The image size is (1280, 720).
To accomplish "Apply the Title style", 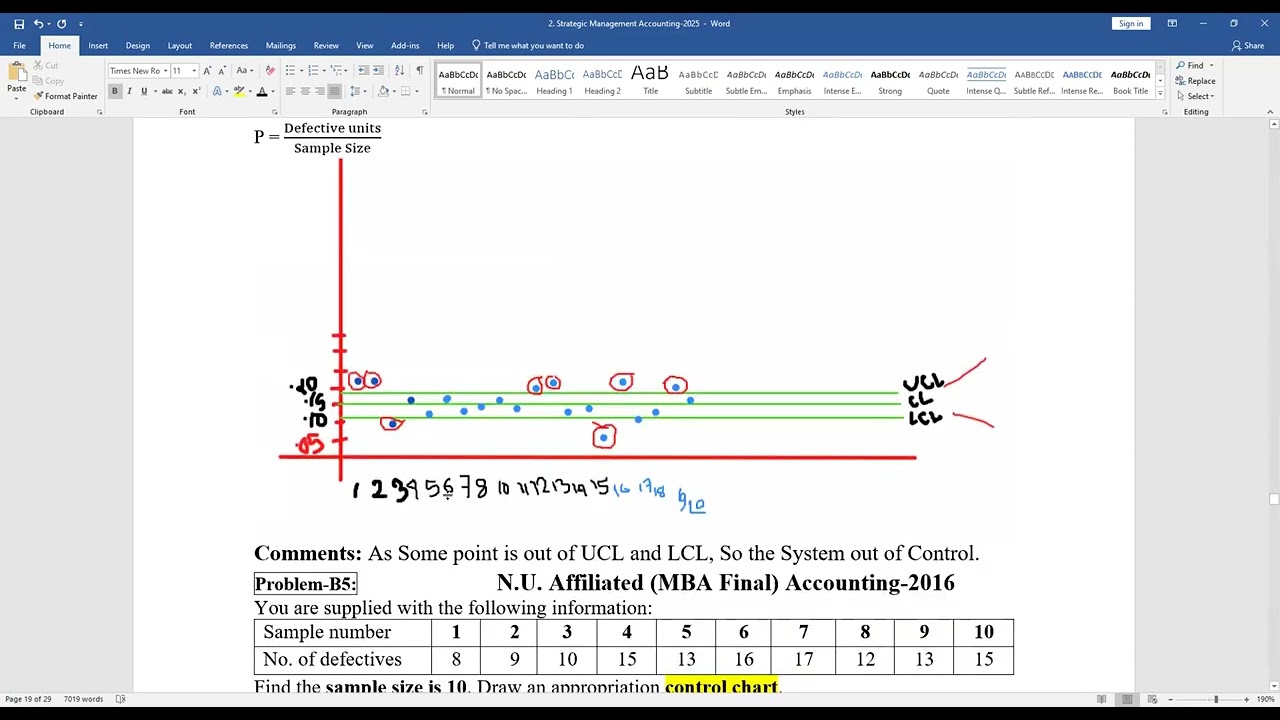I will (x=650, y=80).
